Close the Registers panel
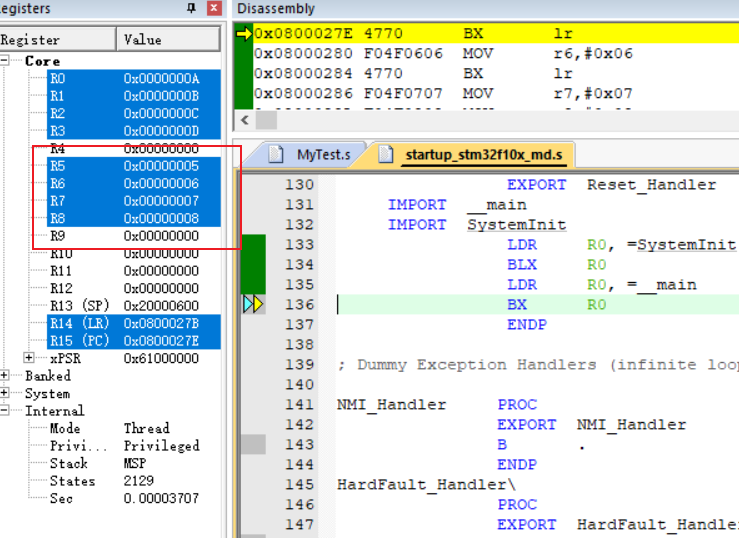Screen dimensions: 739x538 coord(214,8)
